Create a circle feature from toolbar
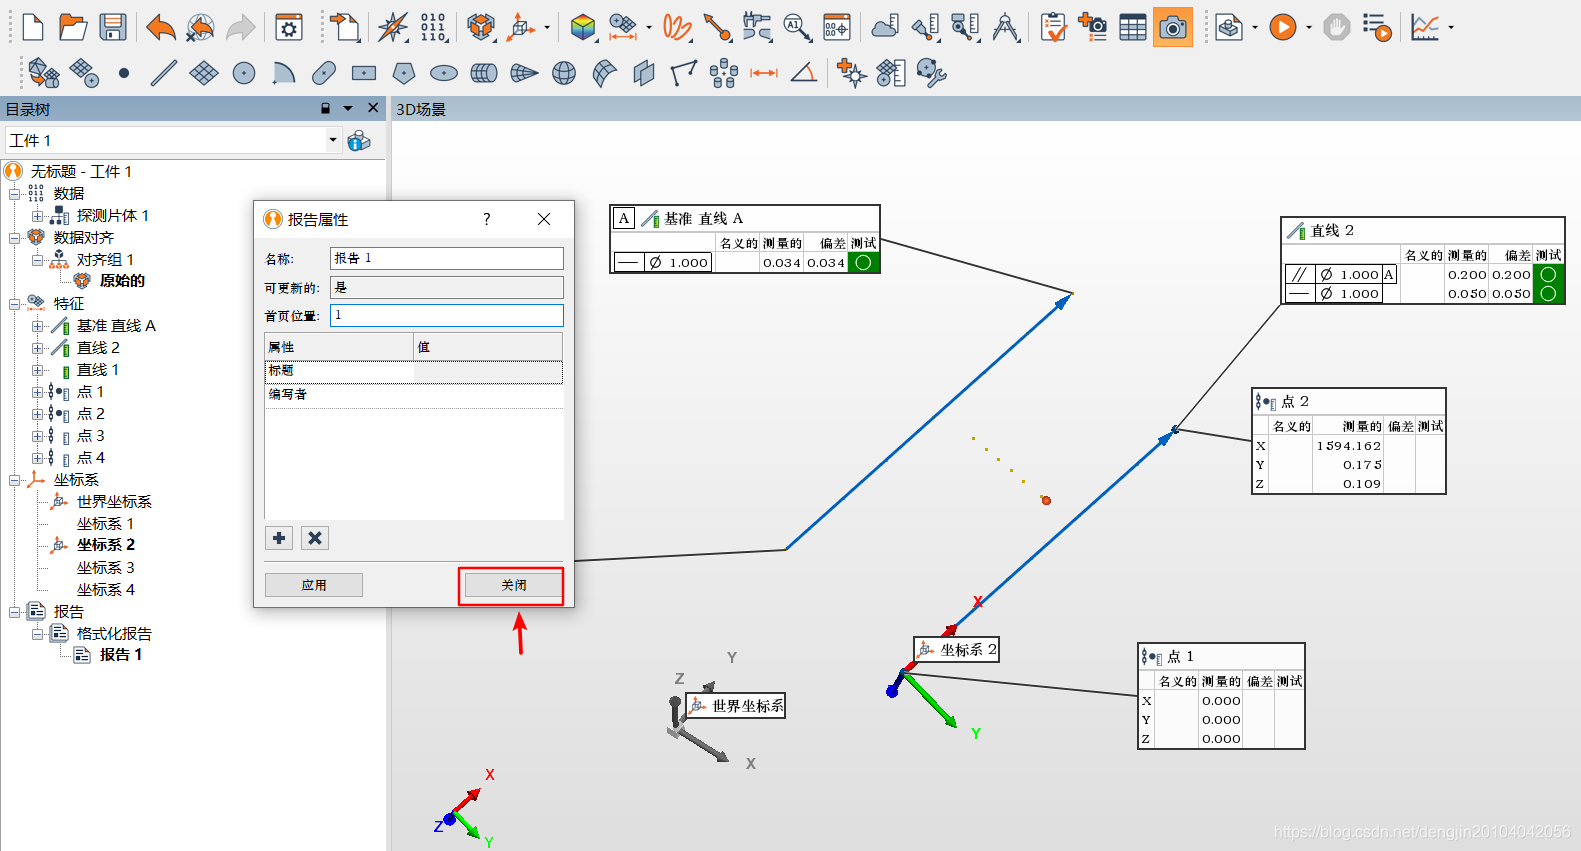Viewport: 1581px width, 851px height. click(244, 73)
